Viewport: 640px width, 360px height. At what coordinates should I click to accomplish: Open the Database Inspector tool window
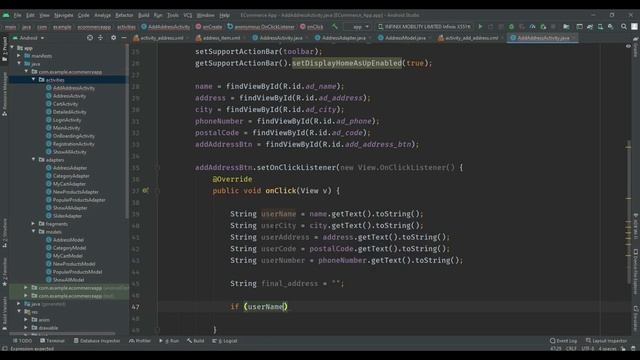(97, 341)
